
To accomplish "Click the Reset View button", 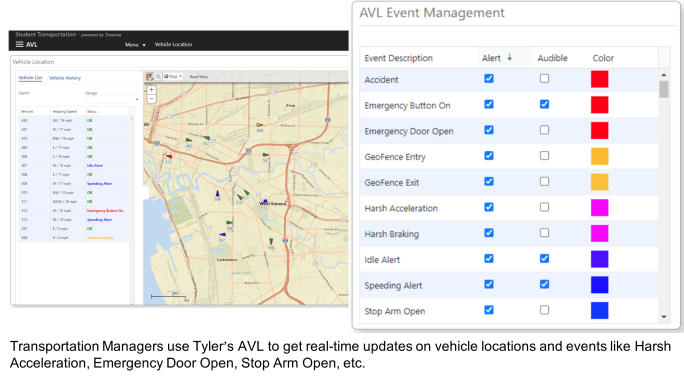I will click(198, 77).
